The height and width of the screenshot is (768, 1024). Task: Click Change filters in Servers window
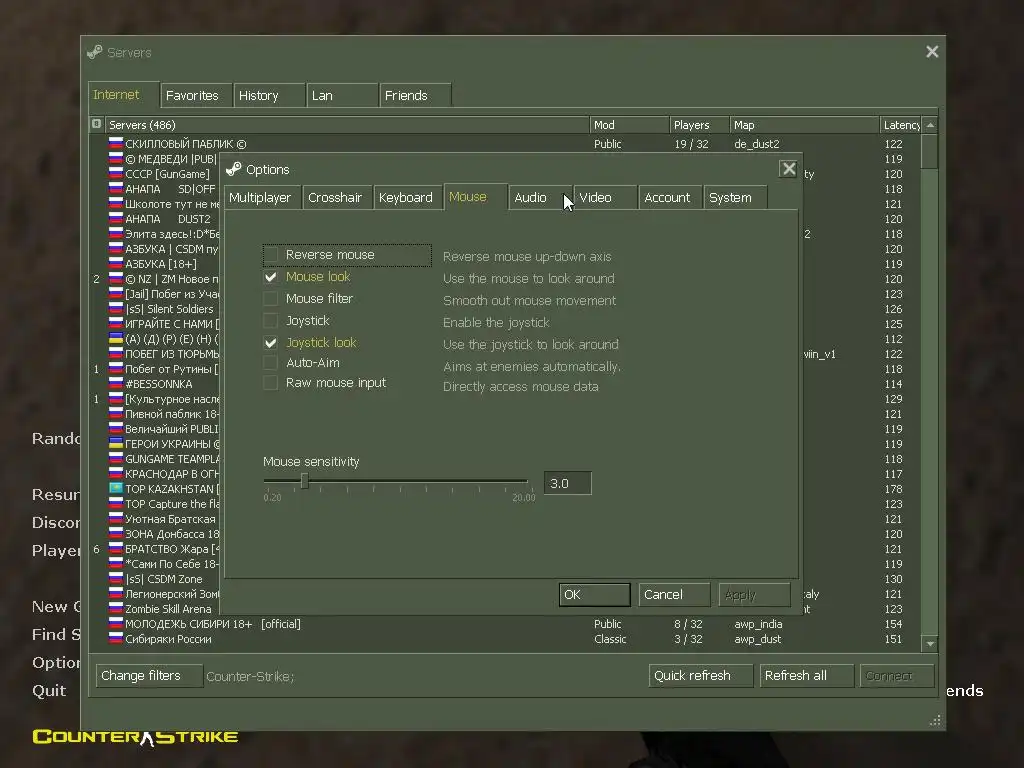(149, 675)
